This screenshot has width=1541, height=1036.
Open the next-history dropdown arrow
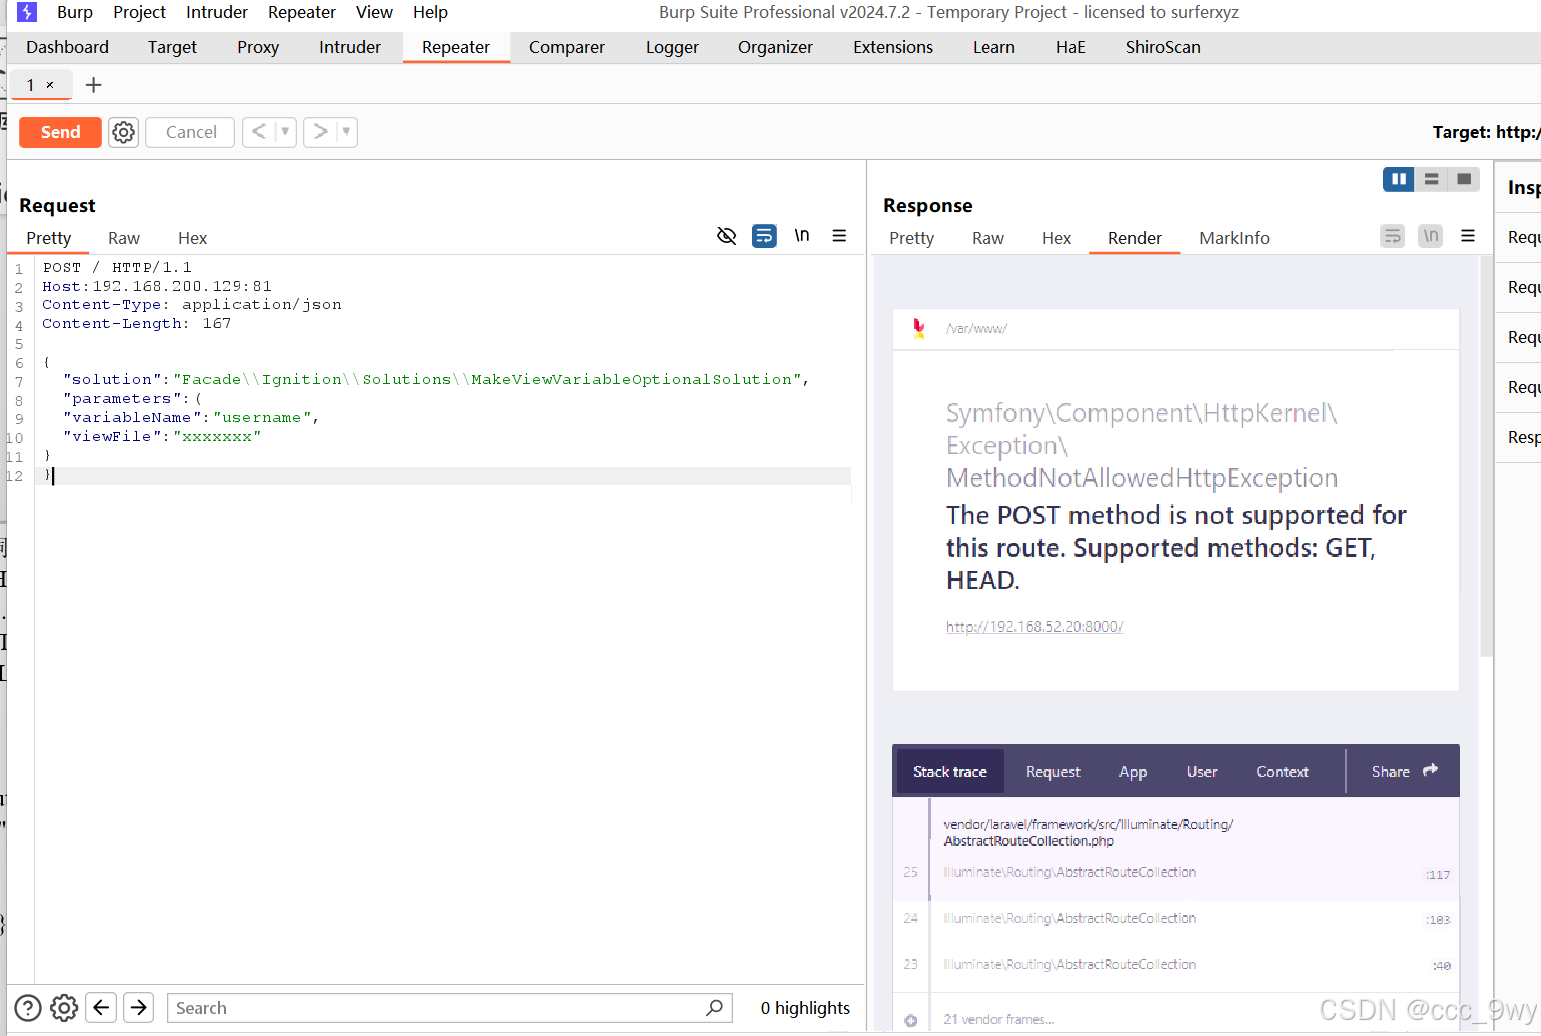tap(346, 132)
